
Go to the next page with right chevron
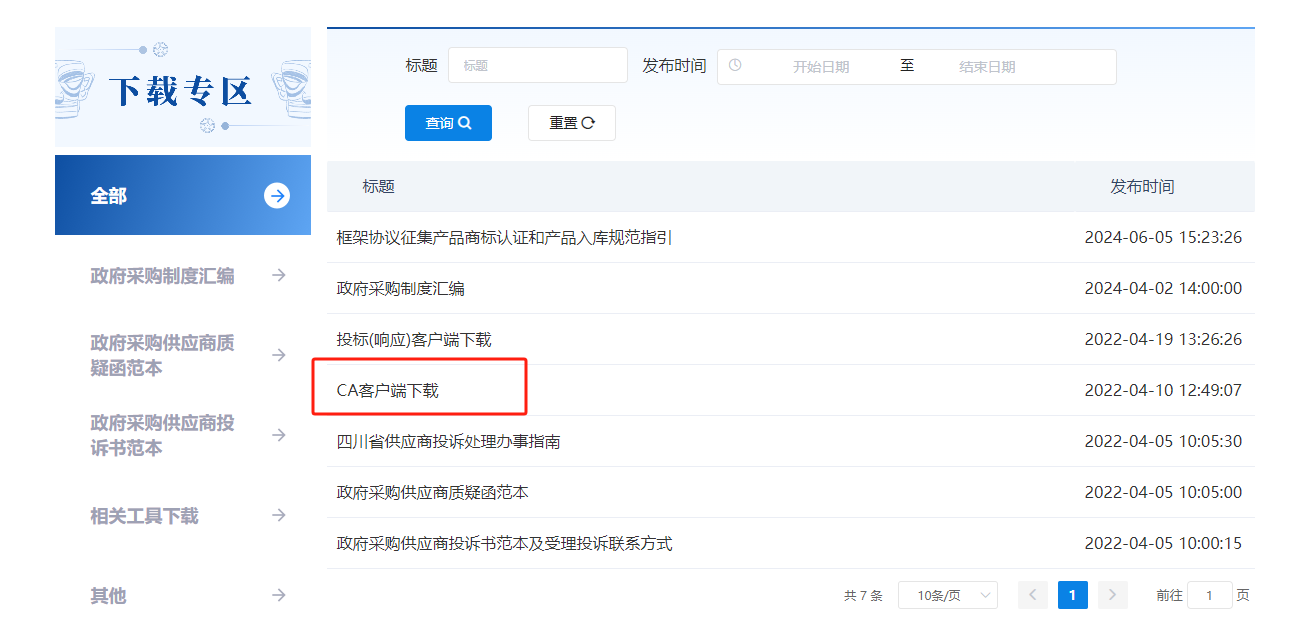point(1112,595)
